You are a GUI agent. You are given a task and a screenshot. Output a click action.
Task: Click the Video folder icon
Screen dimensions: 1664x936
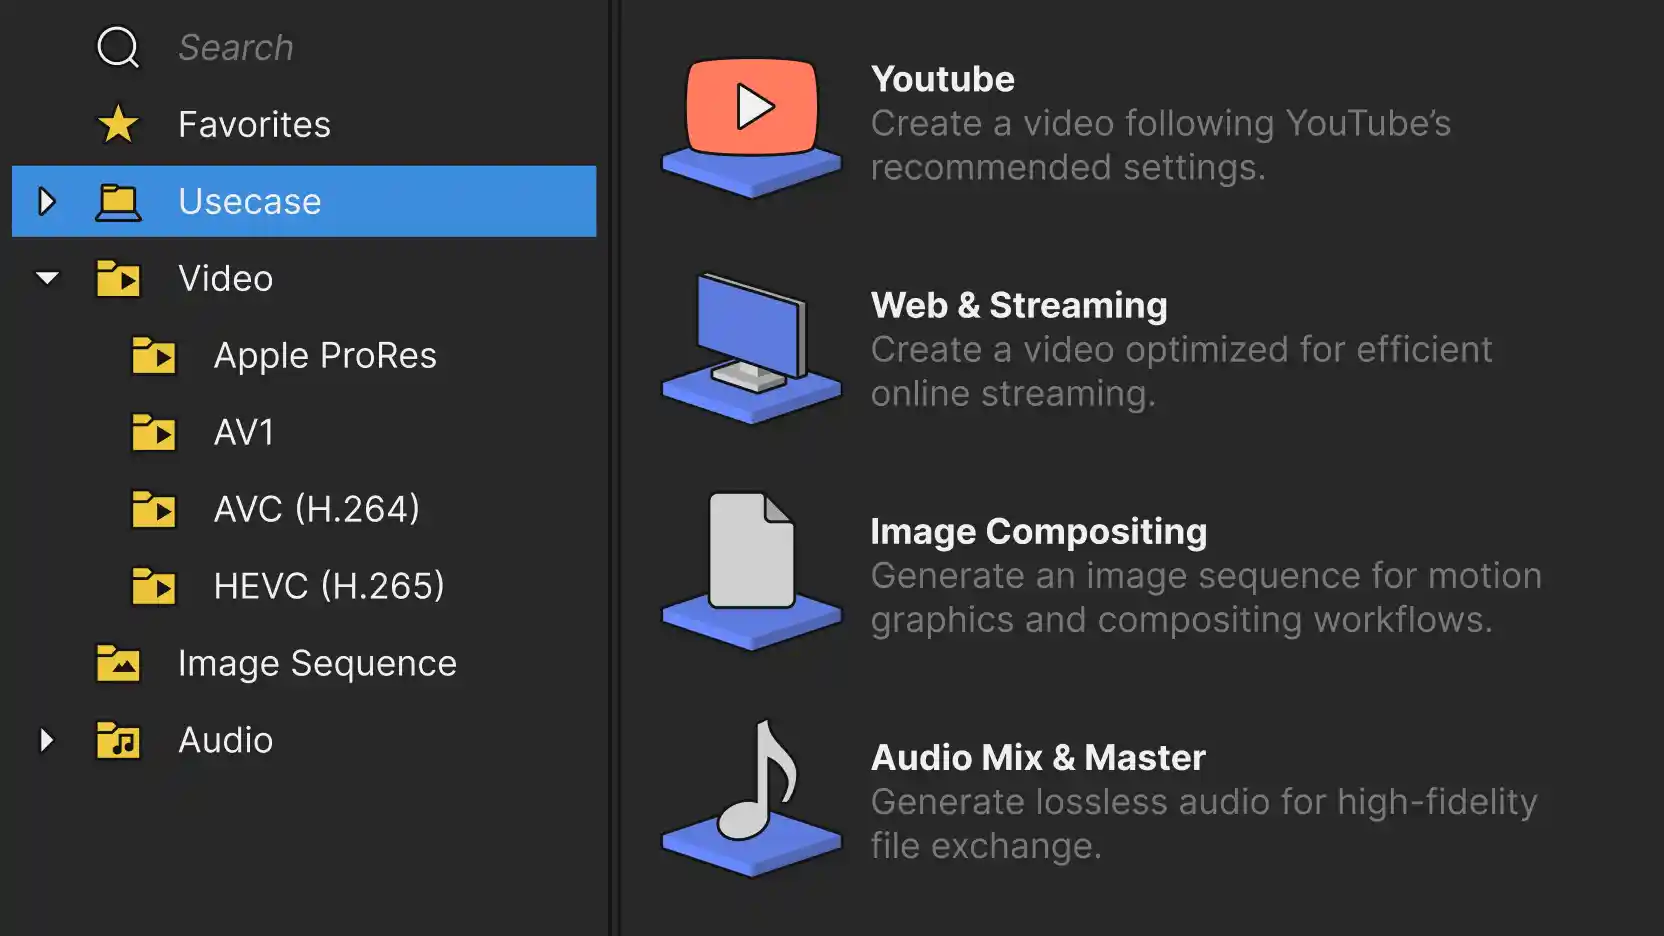click(118, 278)
